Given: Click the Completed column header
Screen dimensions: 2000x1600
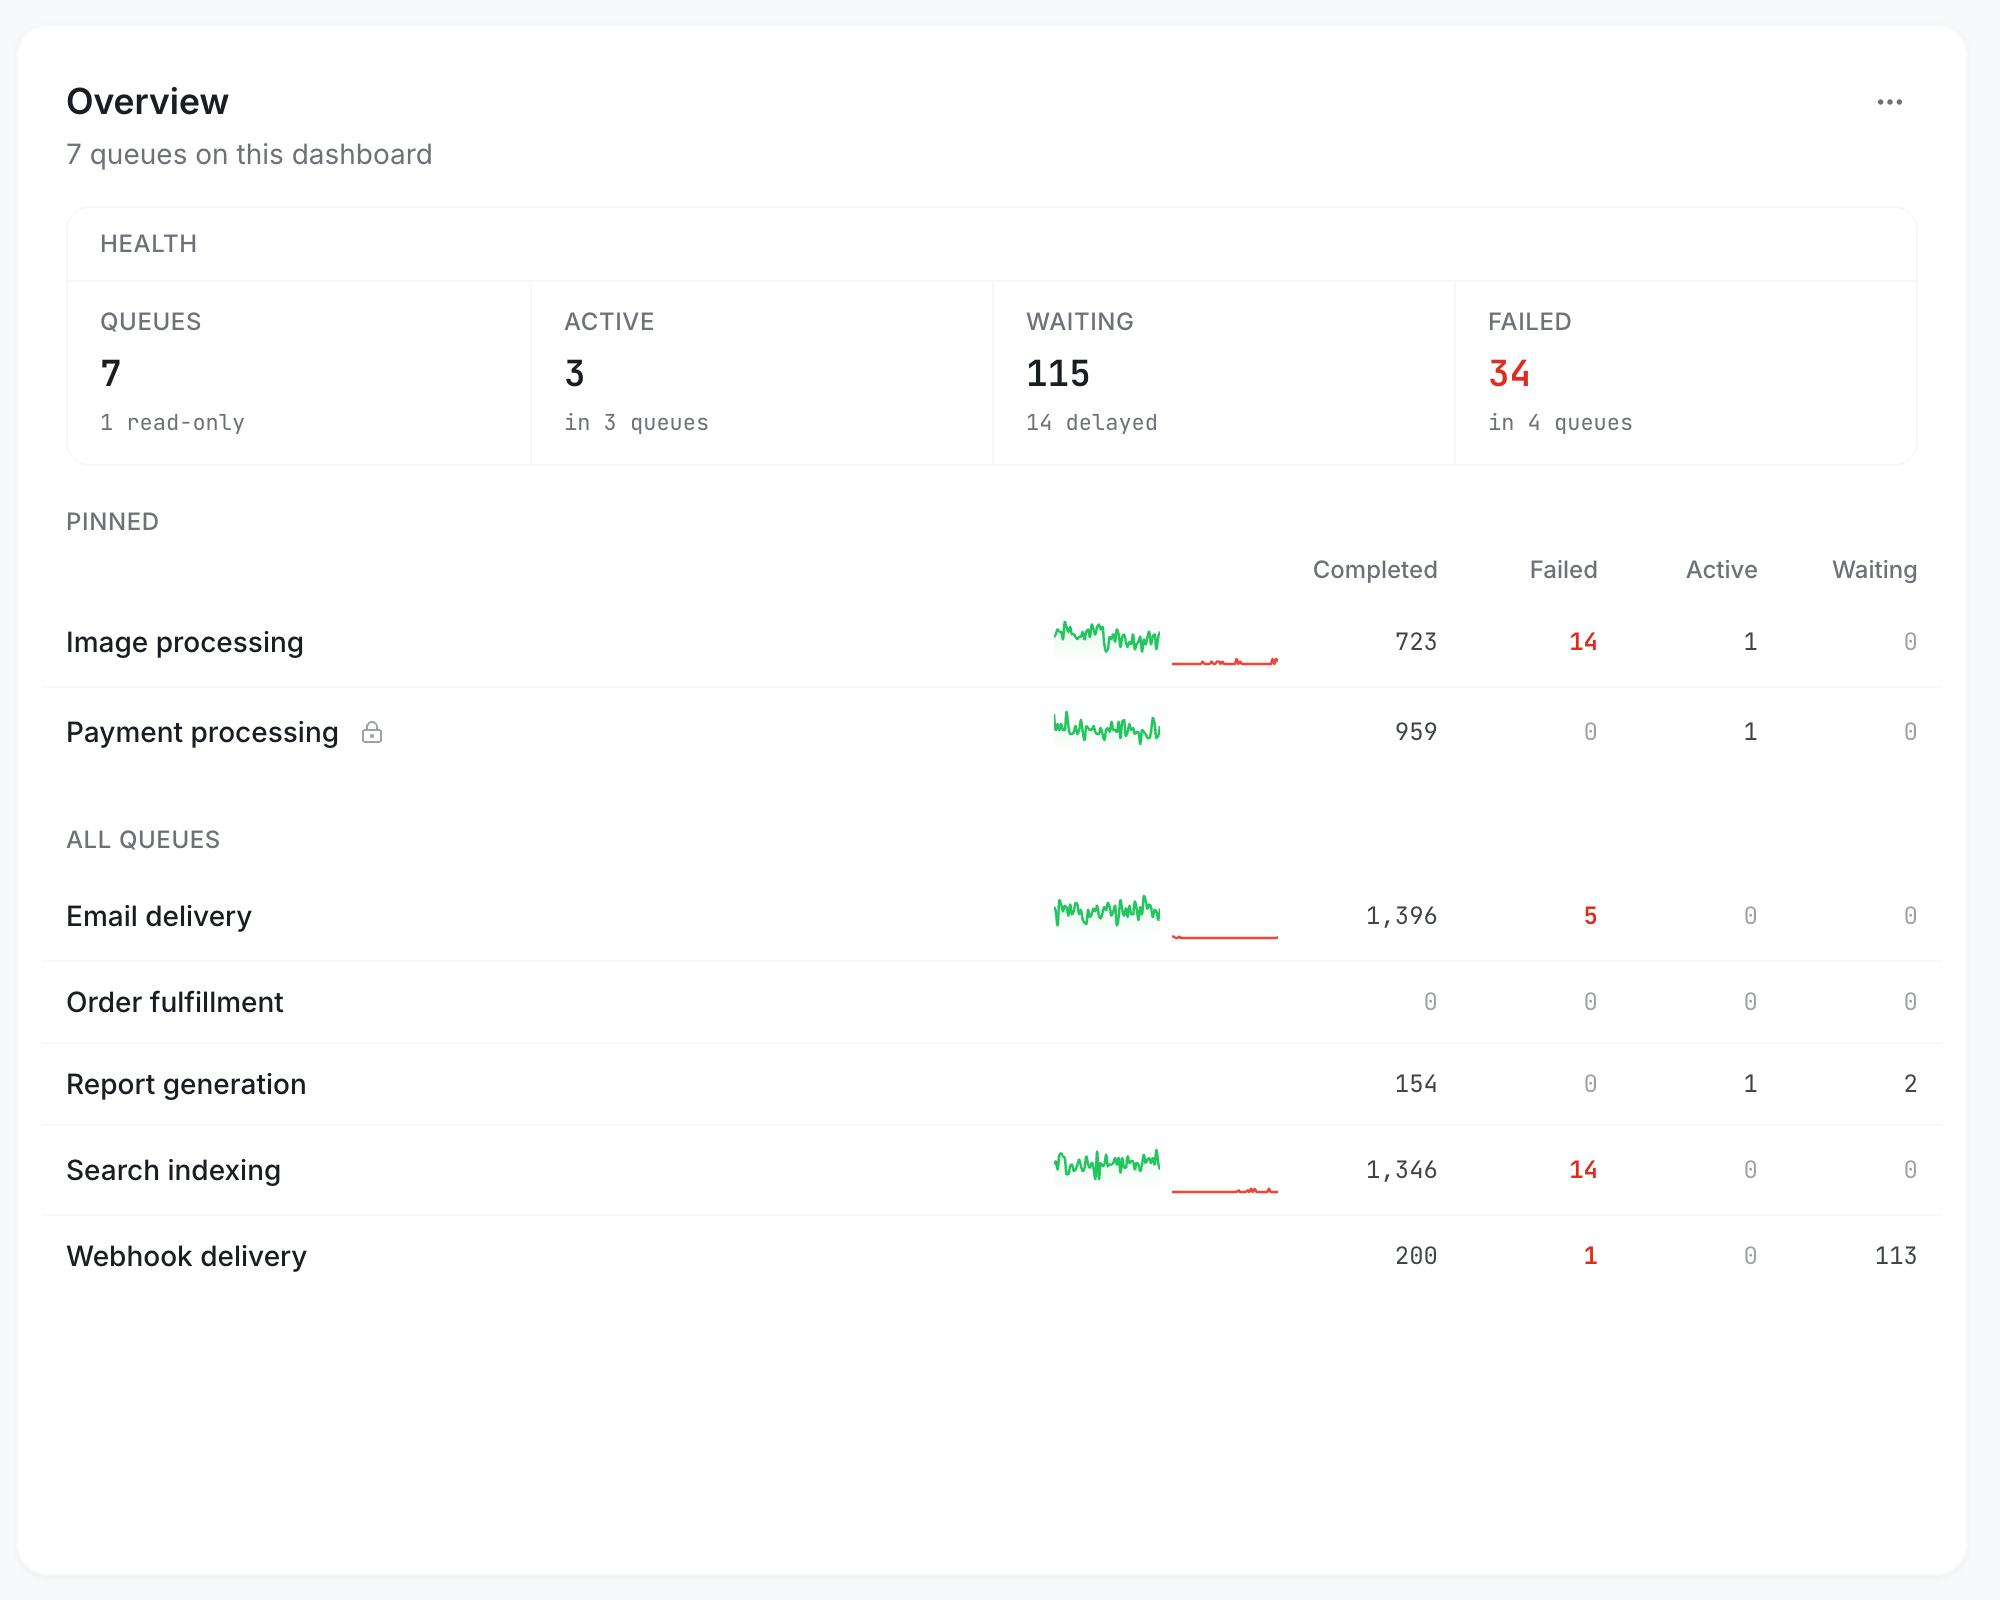Looking at the screenshot, I should click(x=1375, y=570).
